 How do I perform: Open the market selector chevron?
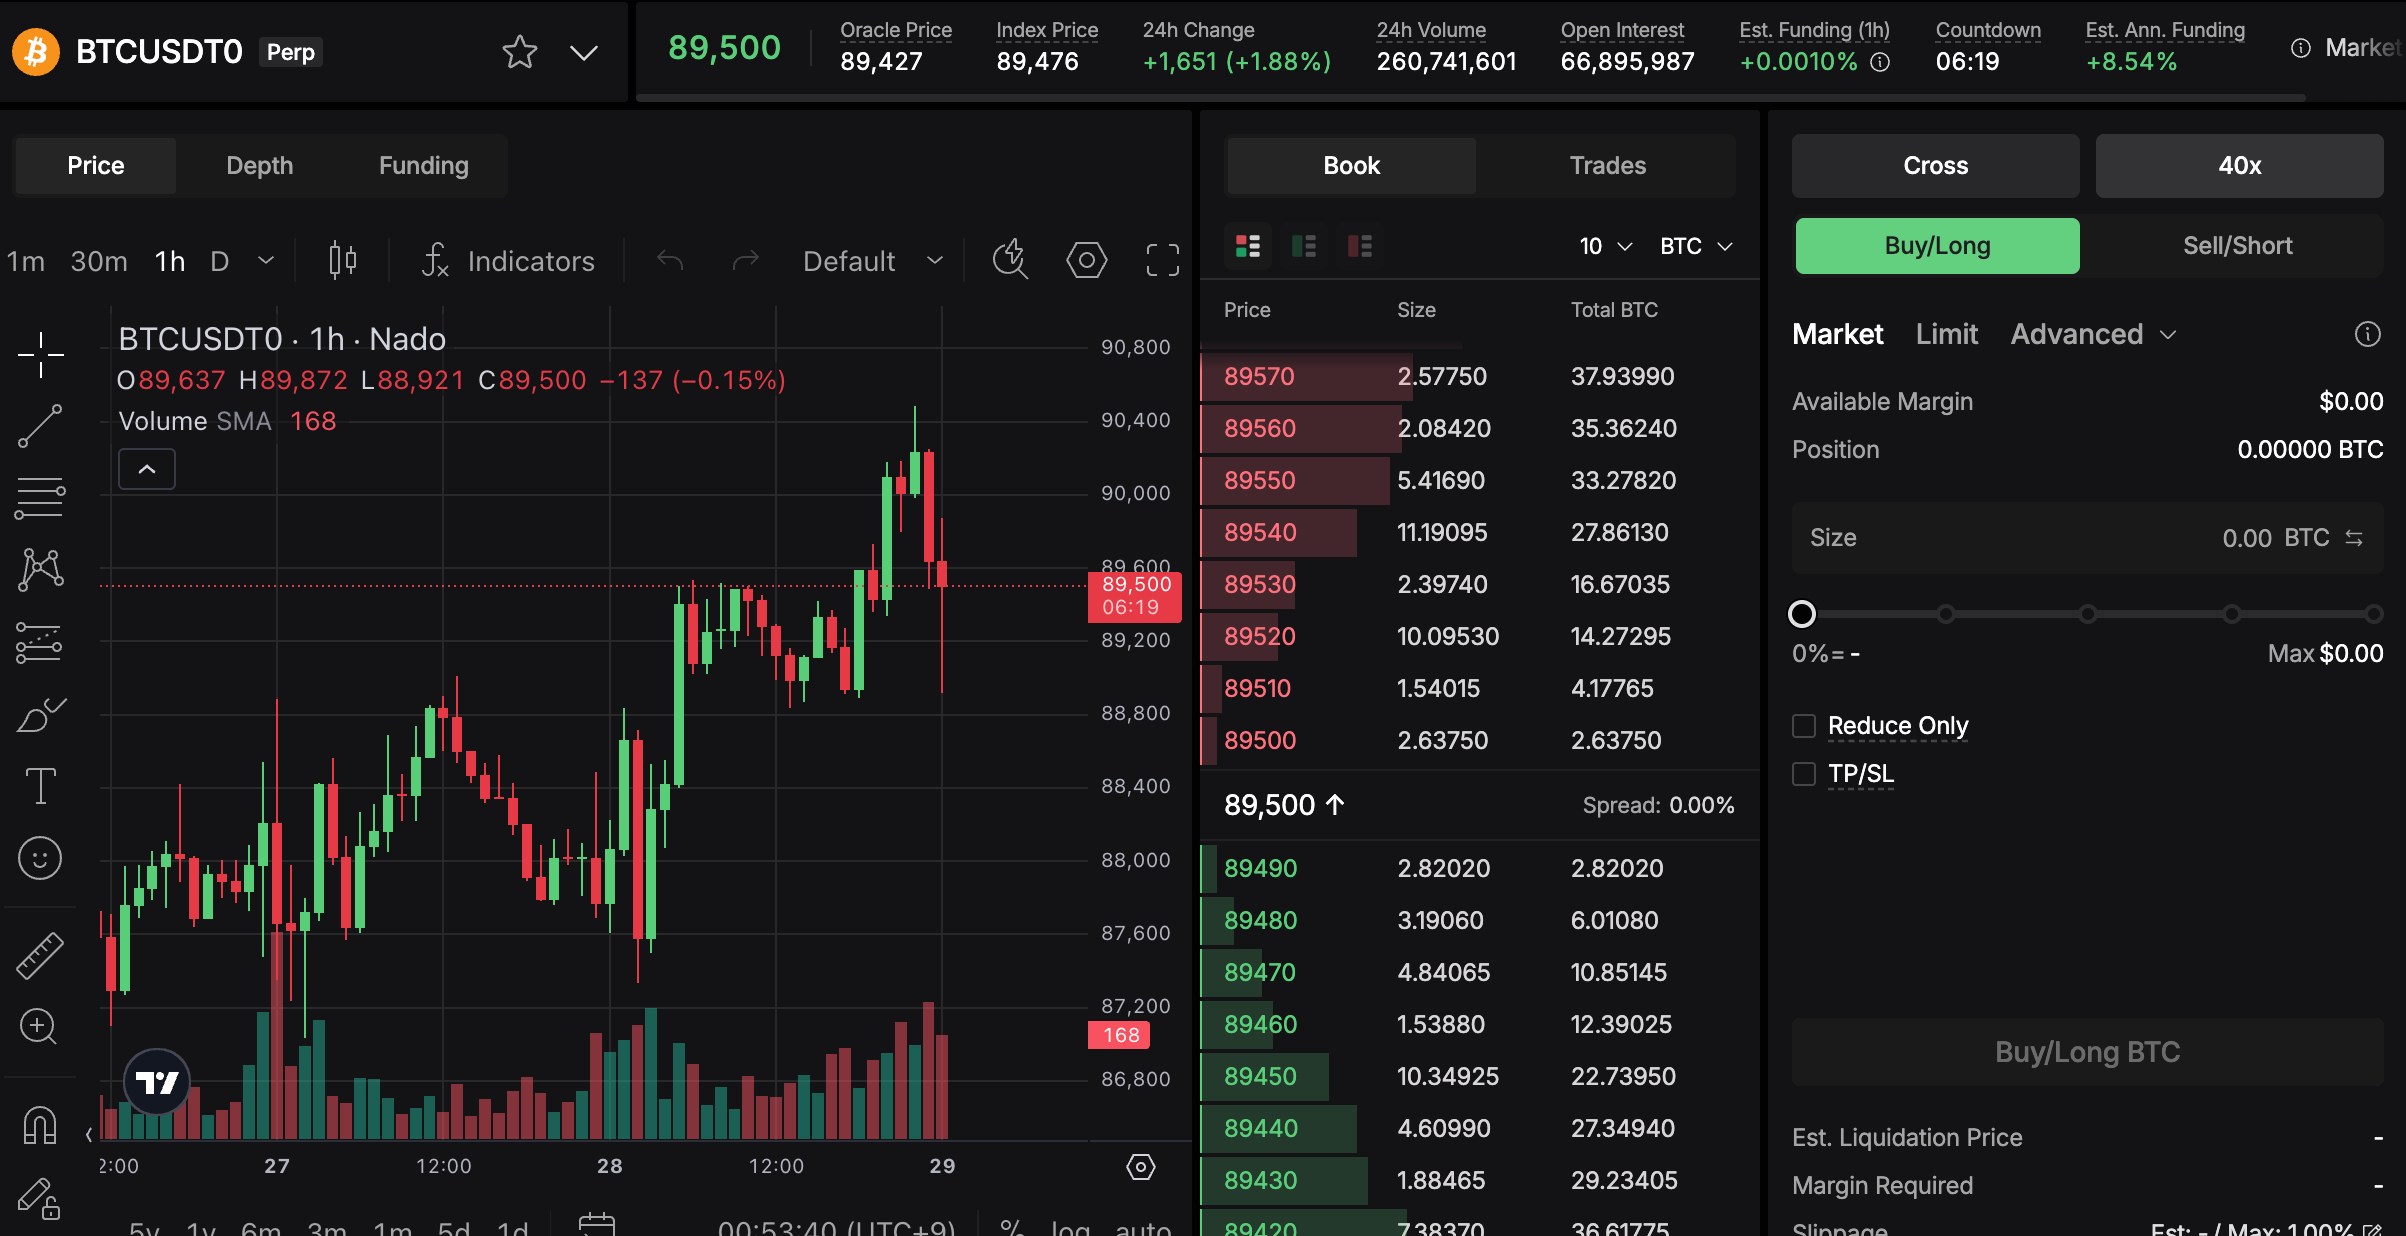(584, 52)
